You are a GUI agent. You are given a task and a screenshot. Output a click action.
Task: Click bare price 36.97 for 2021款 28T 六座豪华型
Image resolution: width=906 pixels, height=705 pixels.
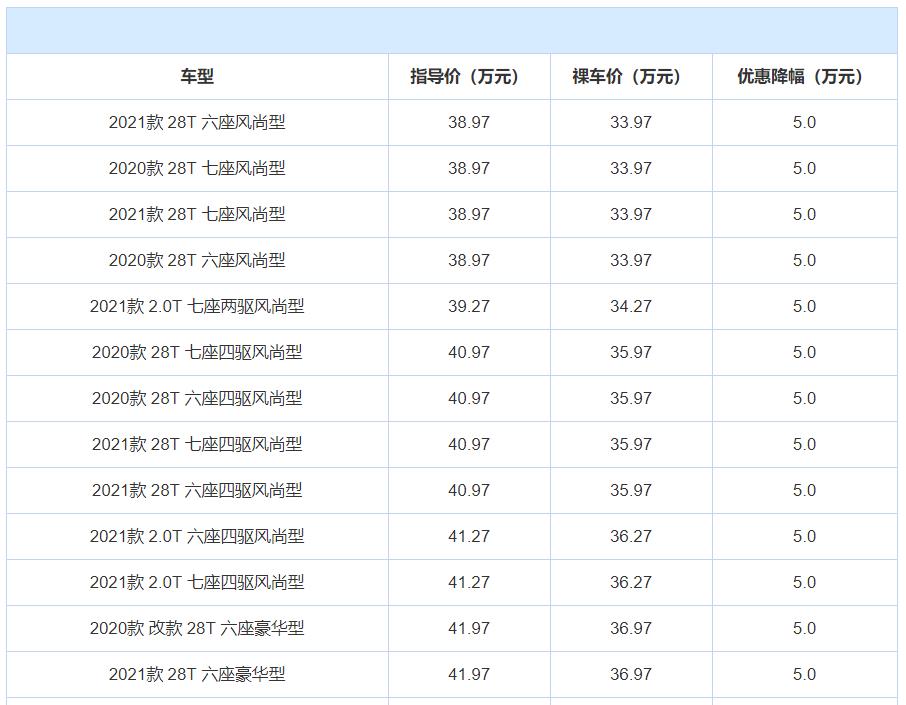(631, 674)
